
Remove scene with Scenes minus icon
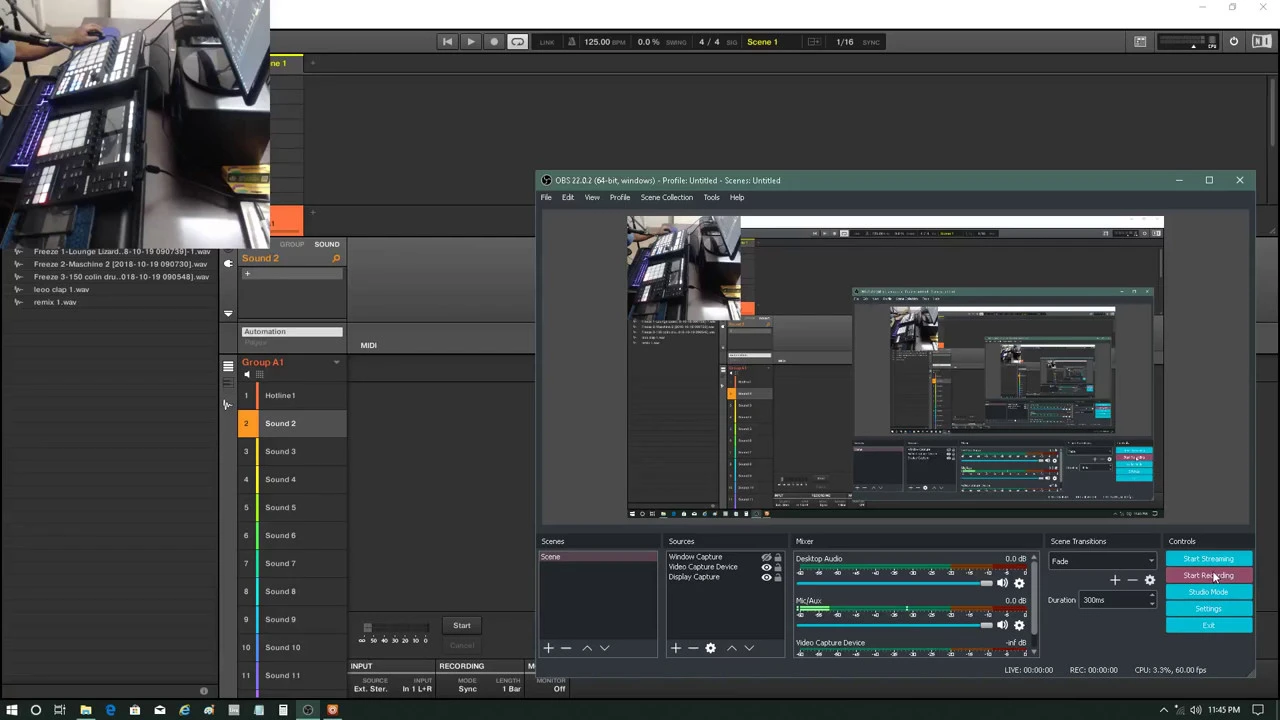click(x=566, y=648)
